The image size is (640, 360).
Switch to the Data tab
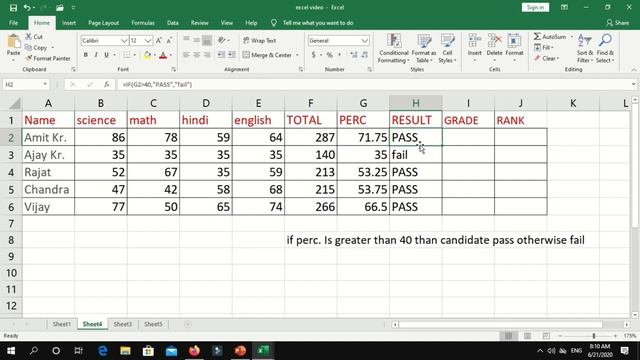173,23
